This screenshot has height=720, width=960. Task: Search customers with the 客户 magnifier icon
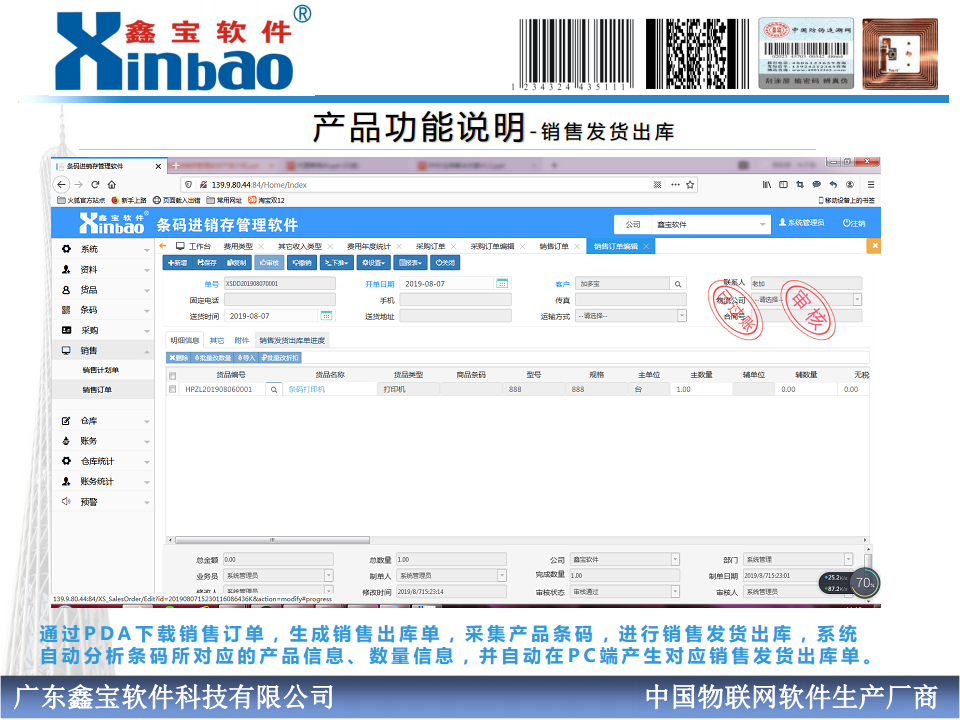[678, 284]
